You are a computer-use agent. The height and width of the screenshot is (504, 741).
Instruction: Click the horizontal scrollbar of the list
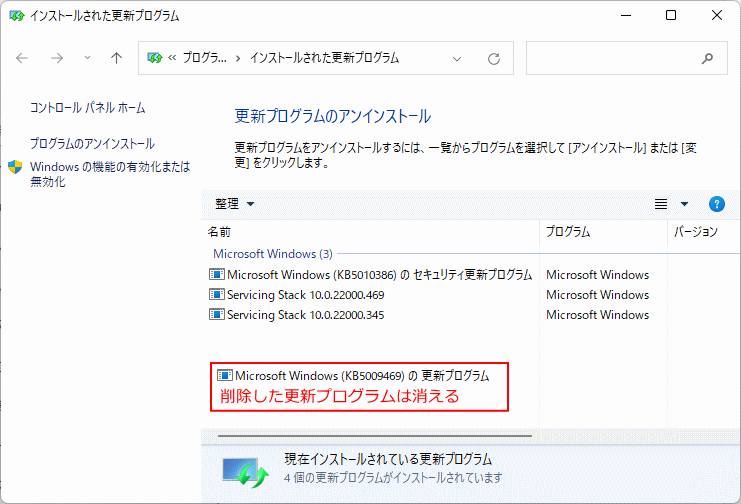pyautogui.click(x=375, y=436)
